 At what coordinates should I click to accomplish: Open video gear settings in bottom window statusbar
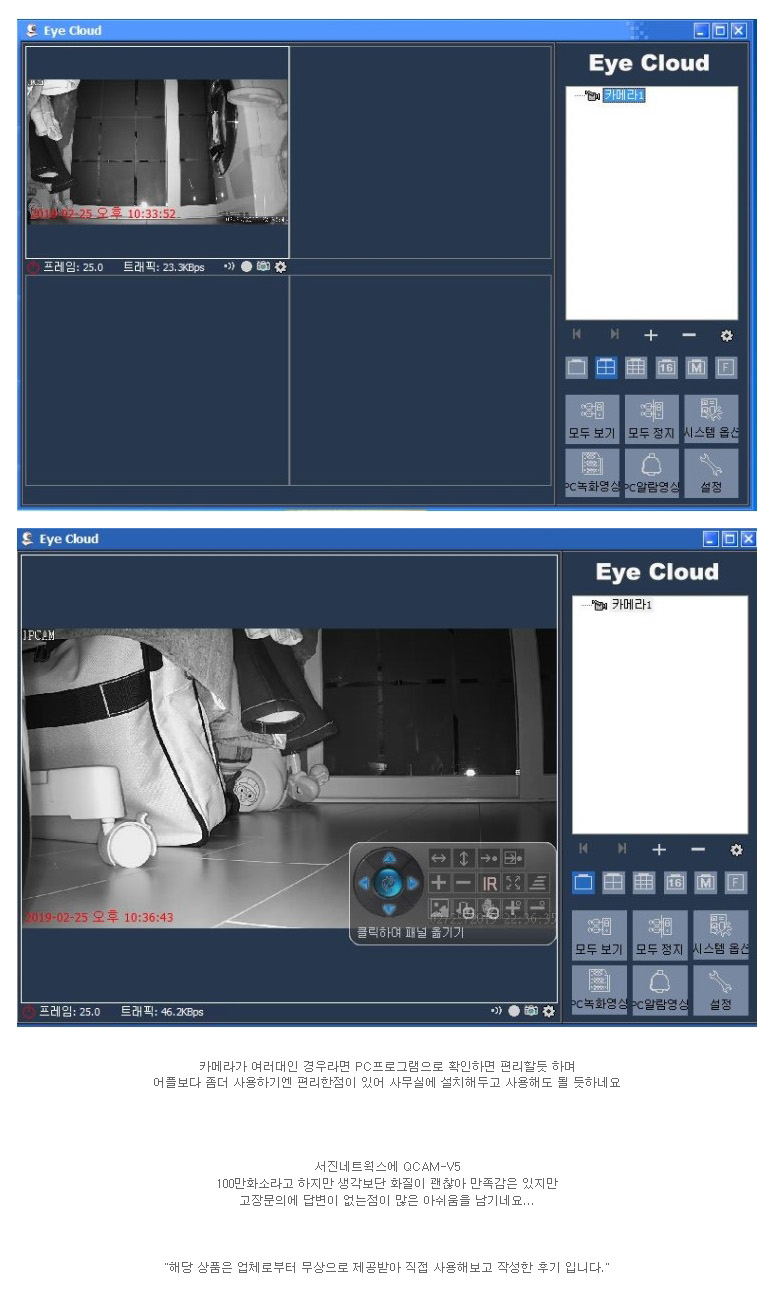point(548,1011)
